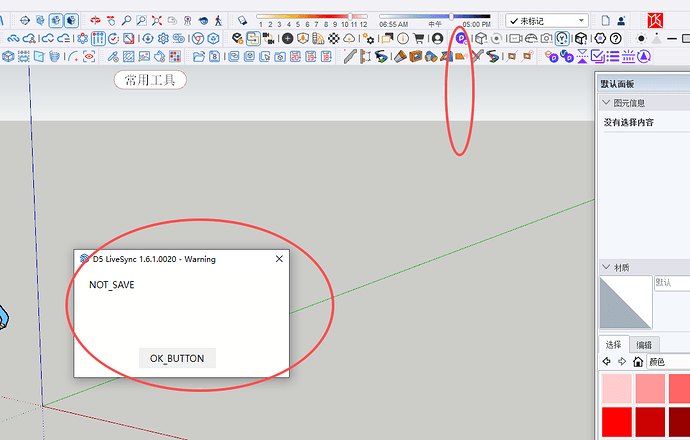Select the Walk tool figure icon
Image resolution: width=690 pixels, height=440 pixels.
click(218, 21)
